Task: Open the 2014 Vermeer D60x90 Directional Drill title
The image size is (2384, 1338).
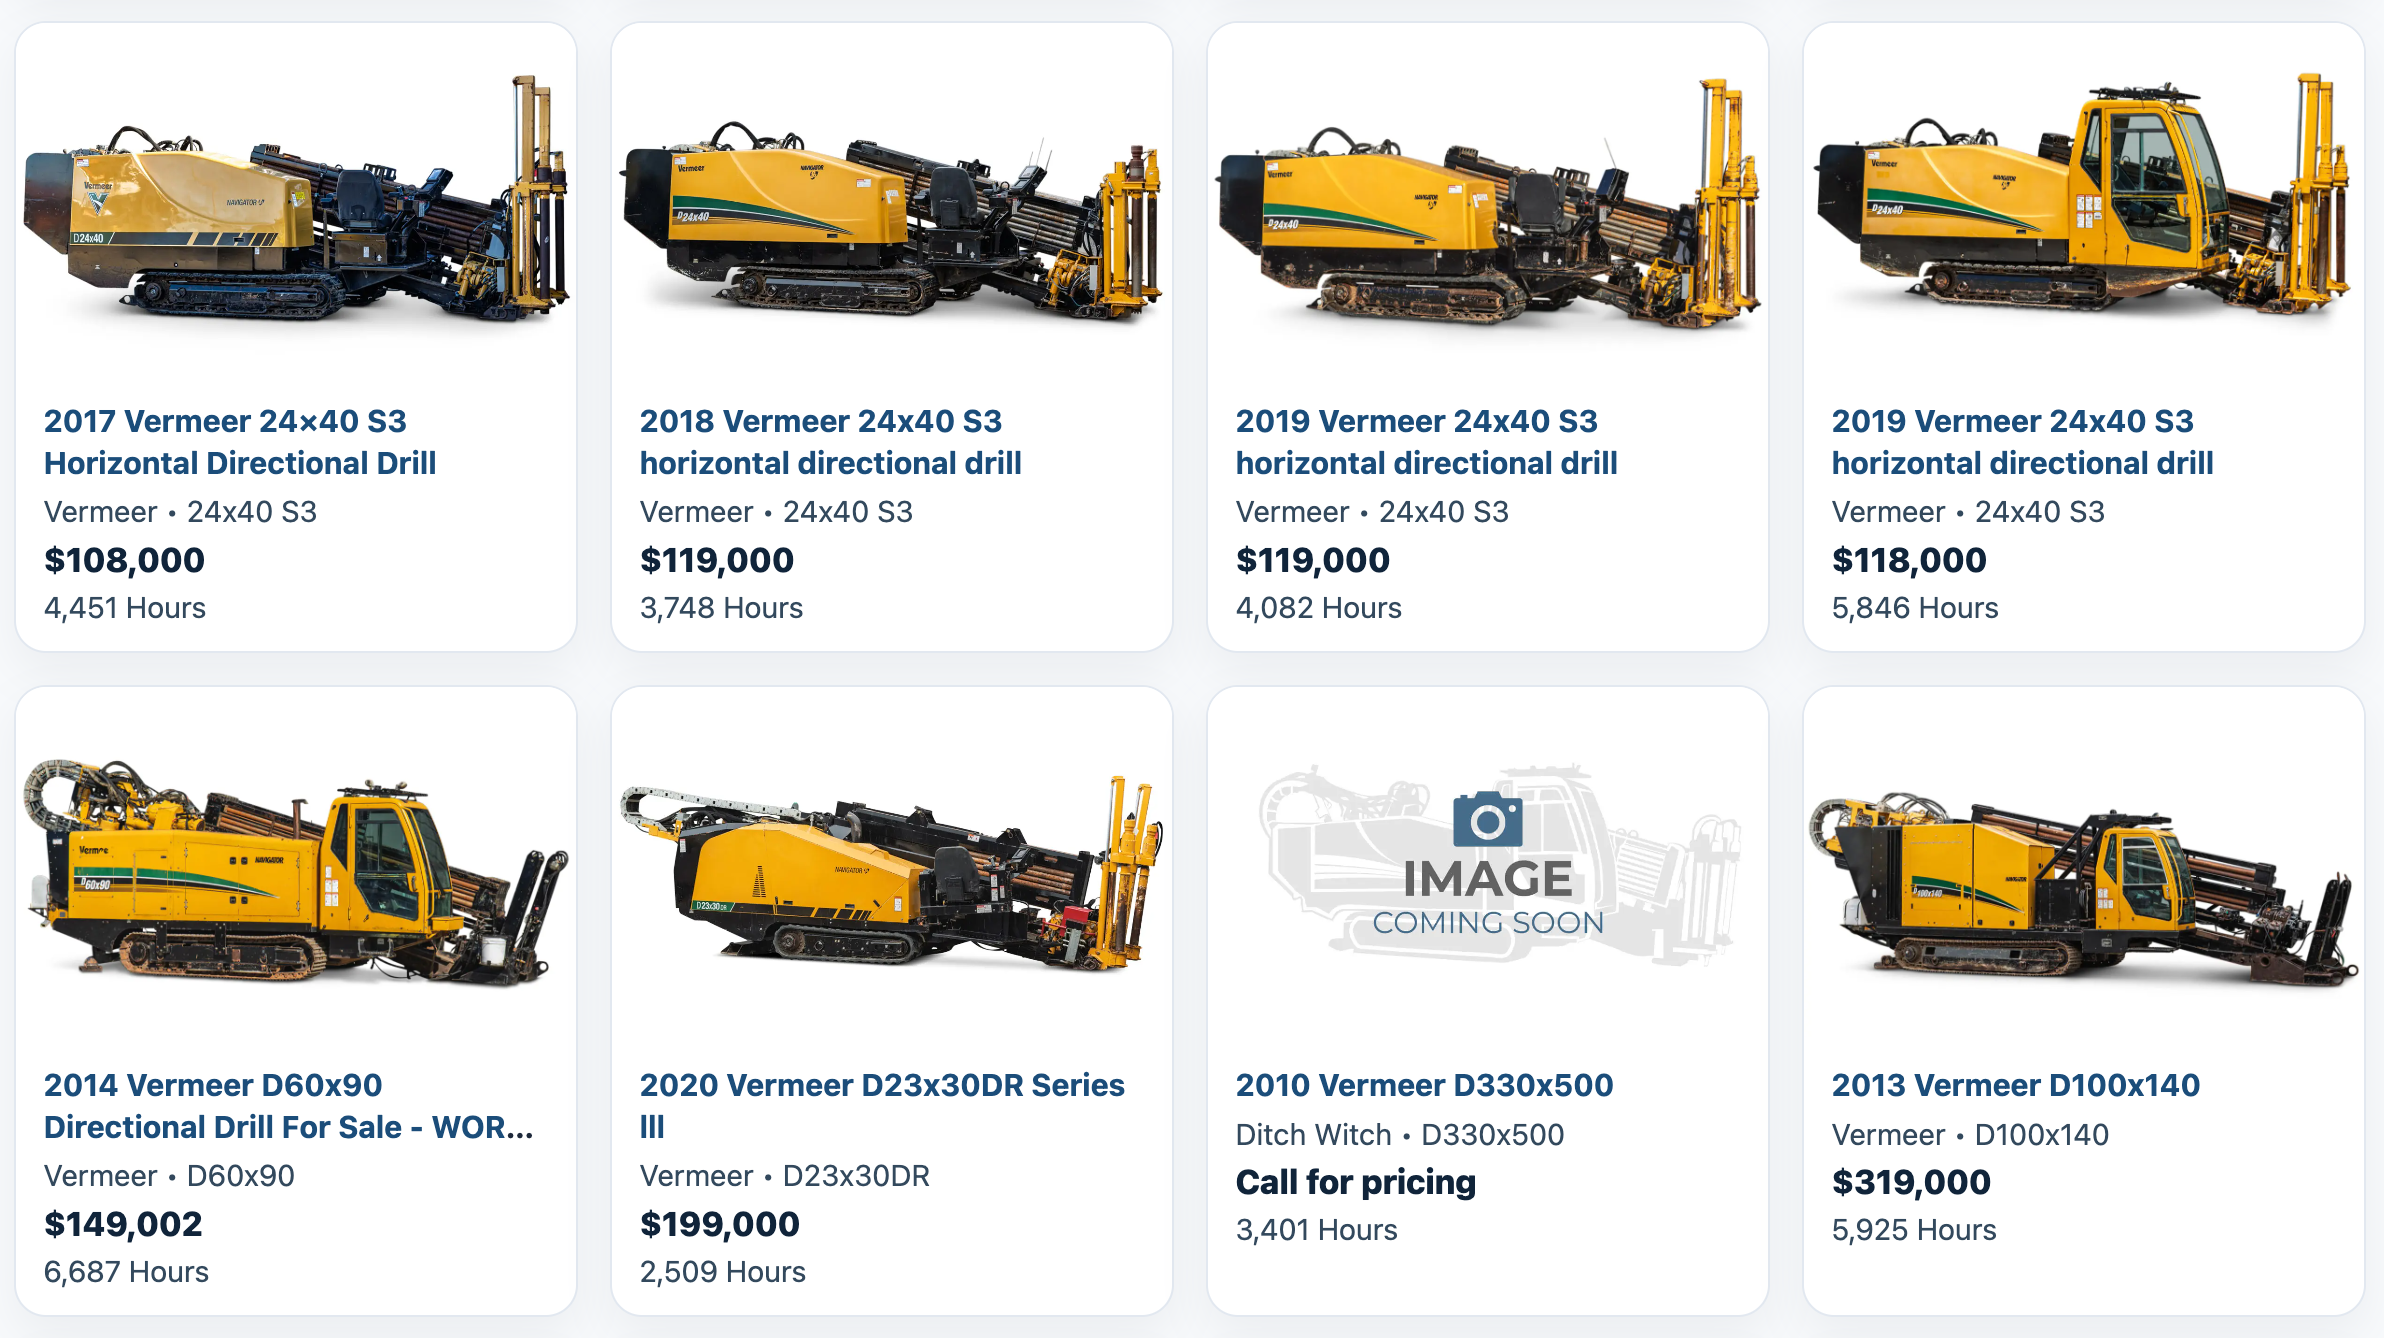Action: click(x=289, y=1106)
